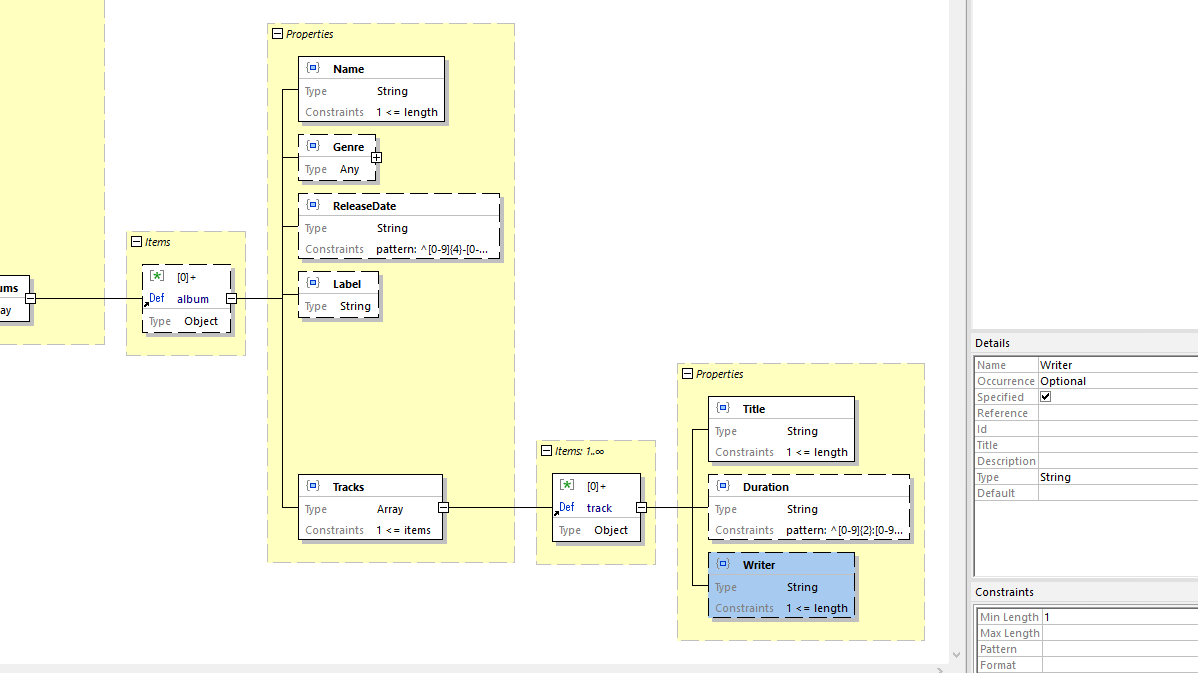1198x673 pixels.
Task: Click the object icon on the ReleaseDate node
Action: click(x=311, y=205)
